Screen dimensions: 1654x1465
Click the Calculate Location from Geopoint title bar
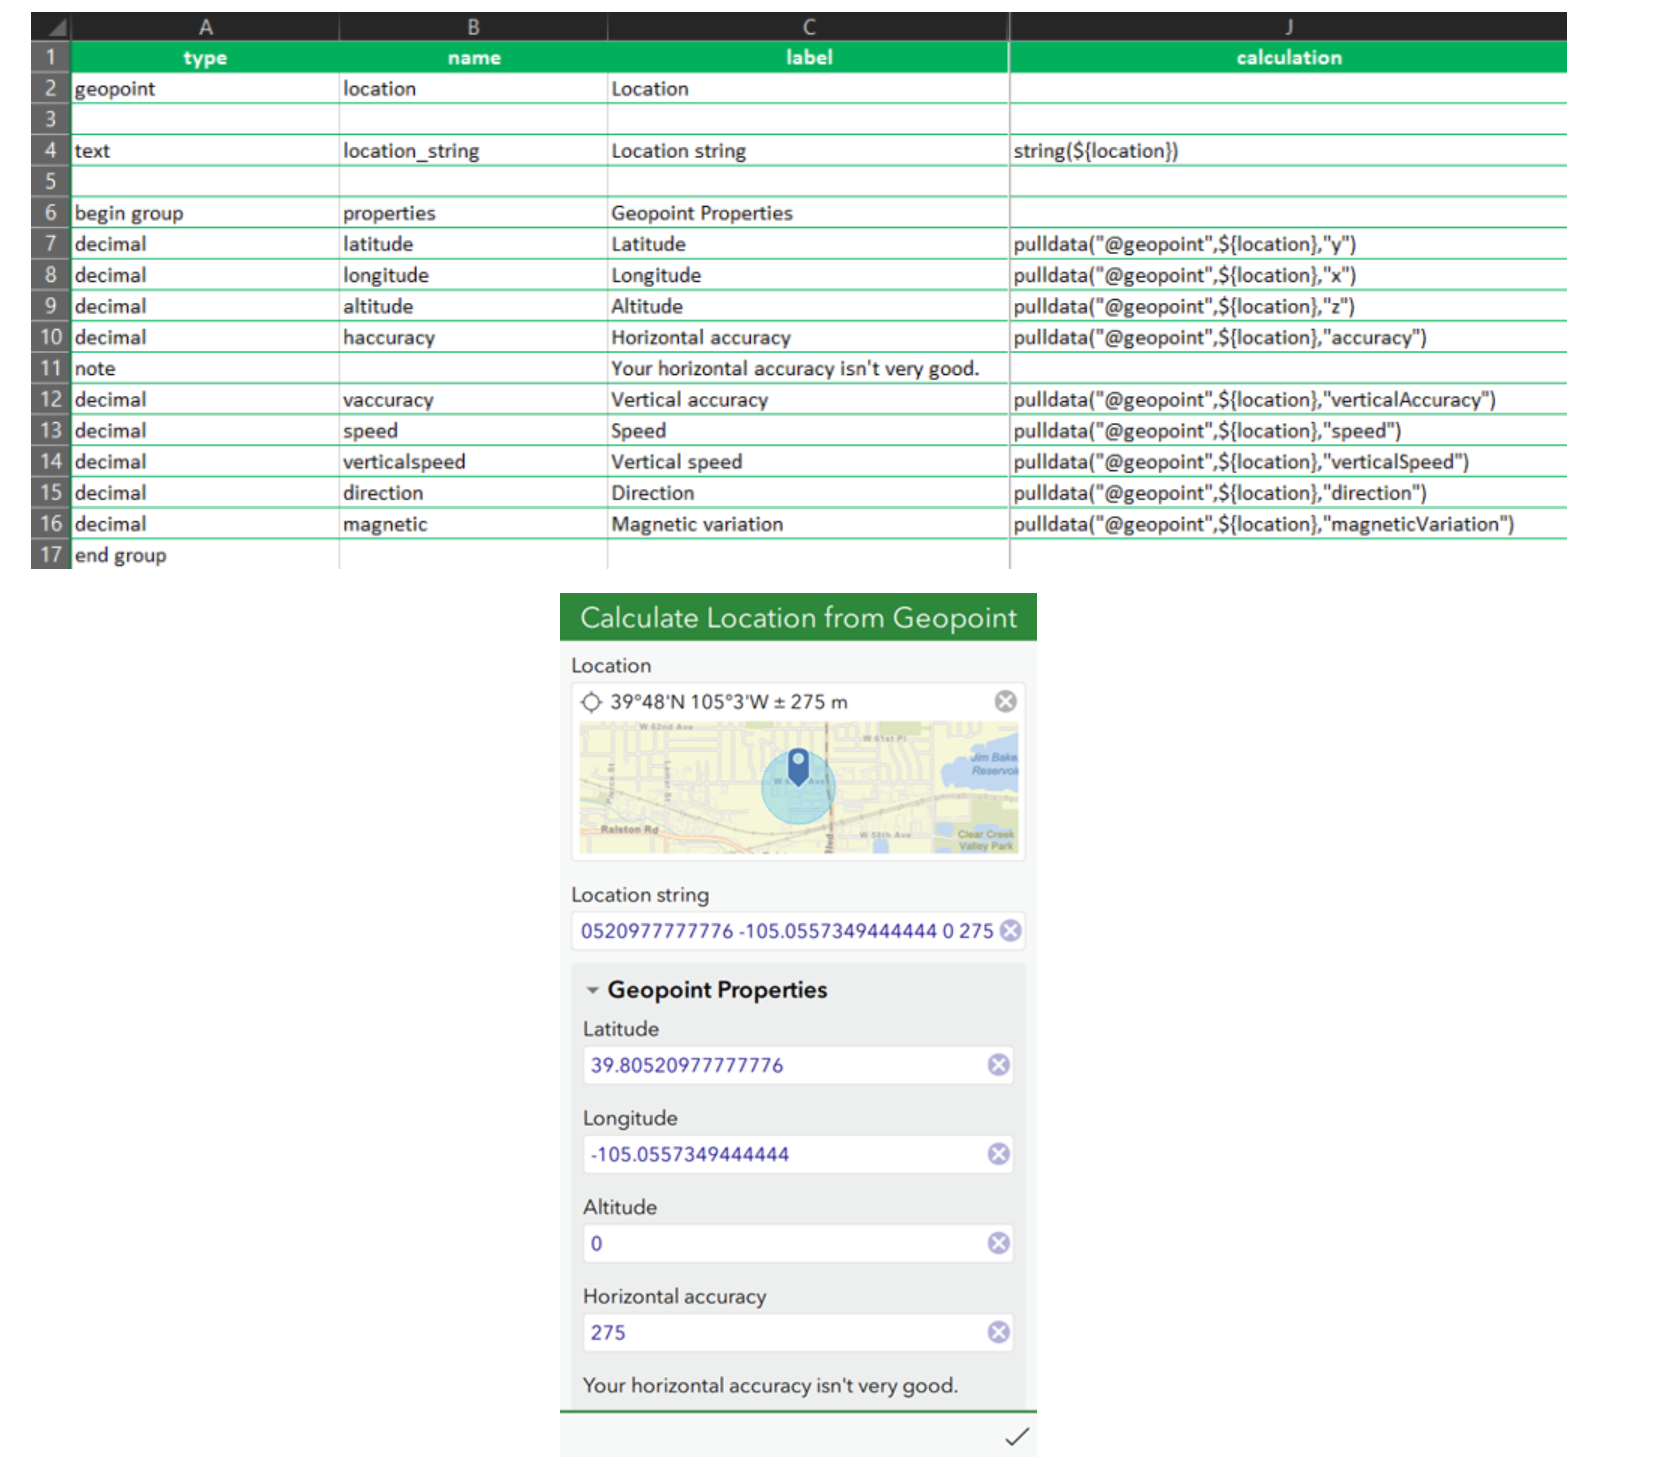click(x=798, y=617)
